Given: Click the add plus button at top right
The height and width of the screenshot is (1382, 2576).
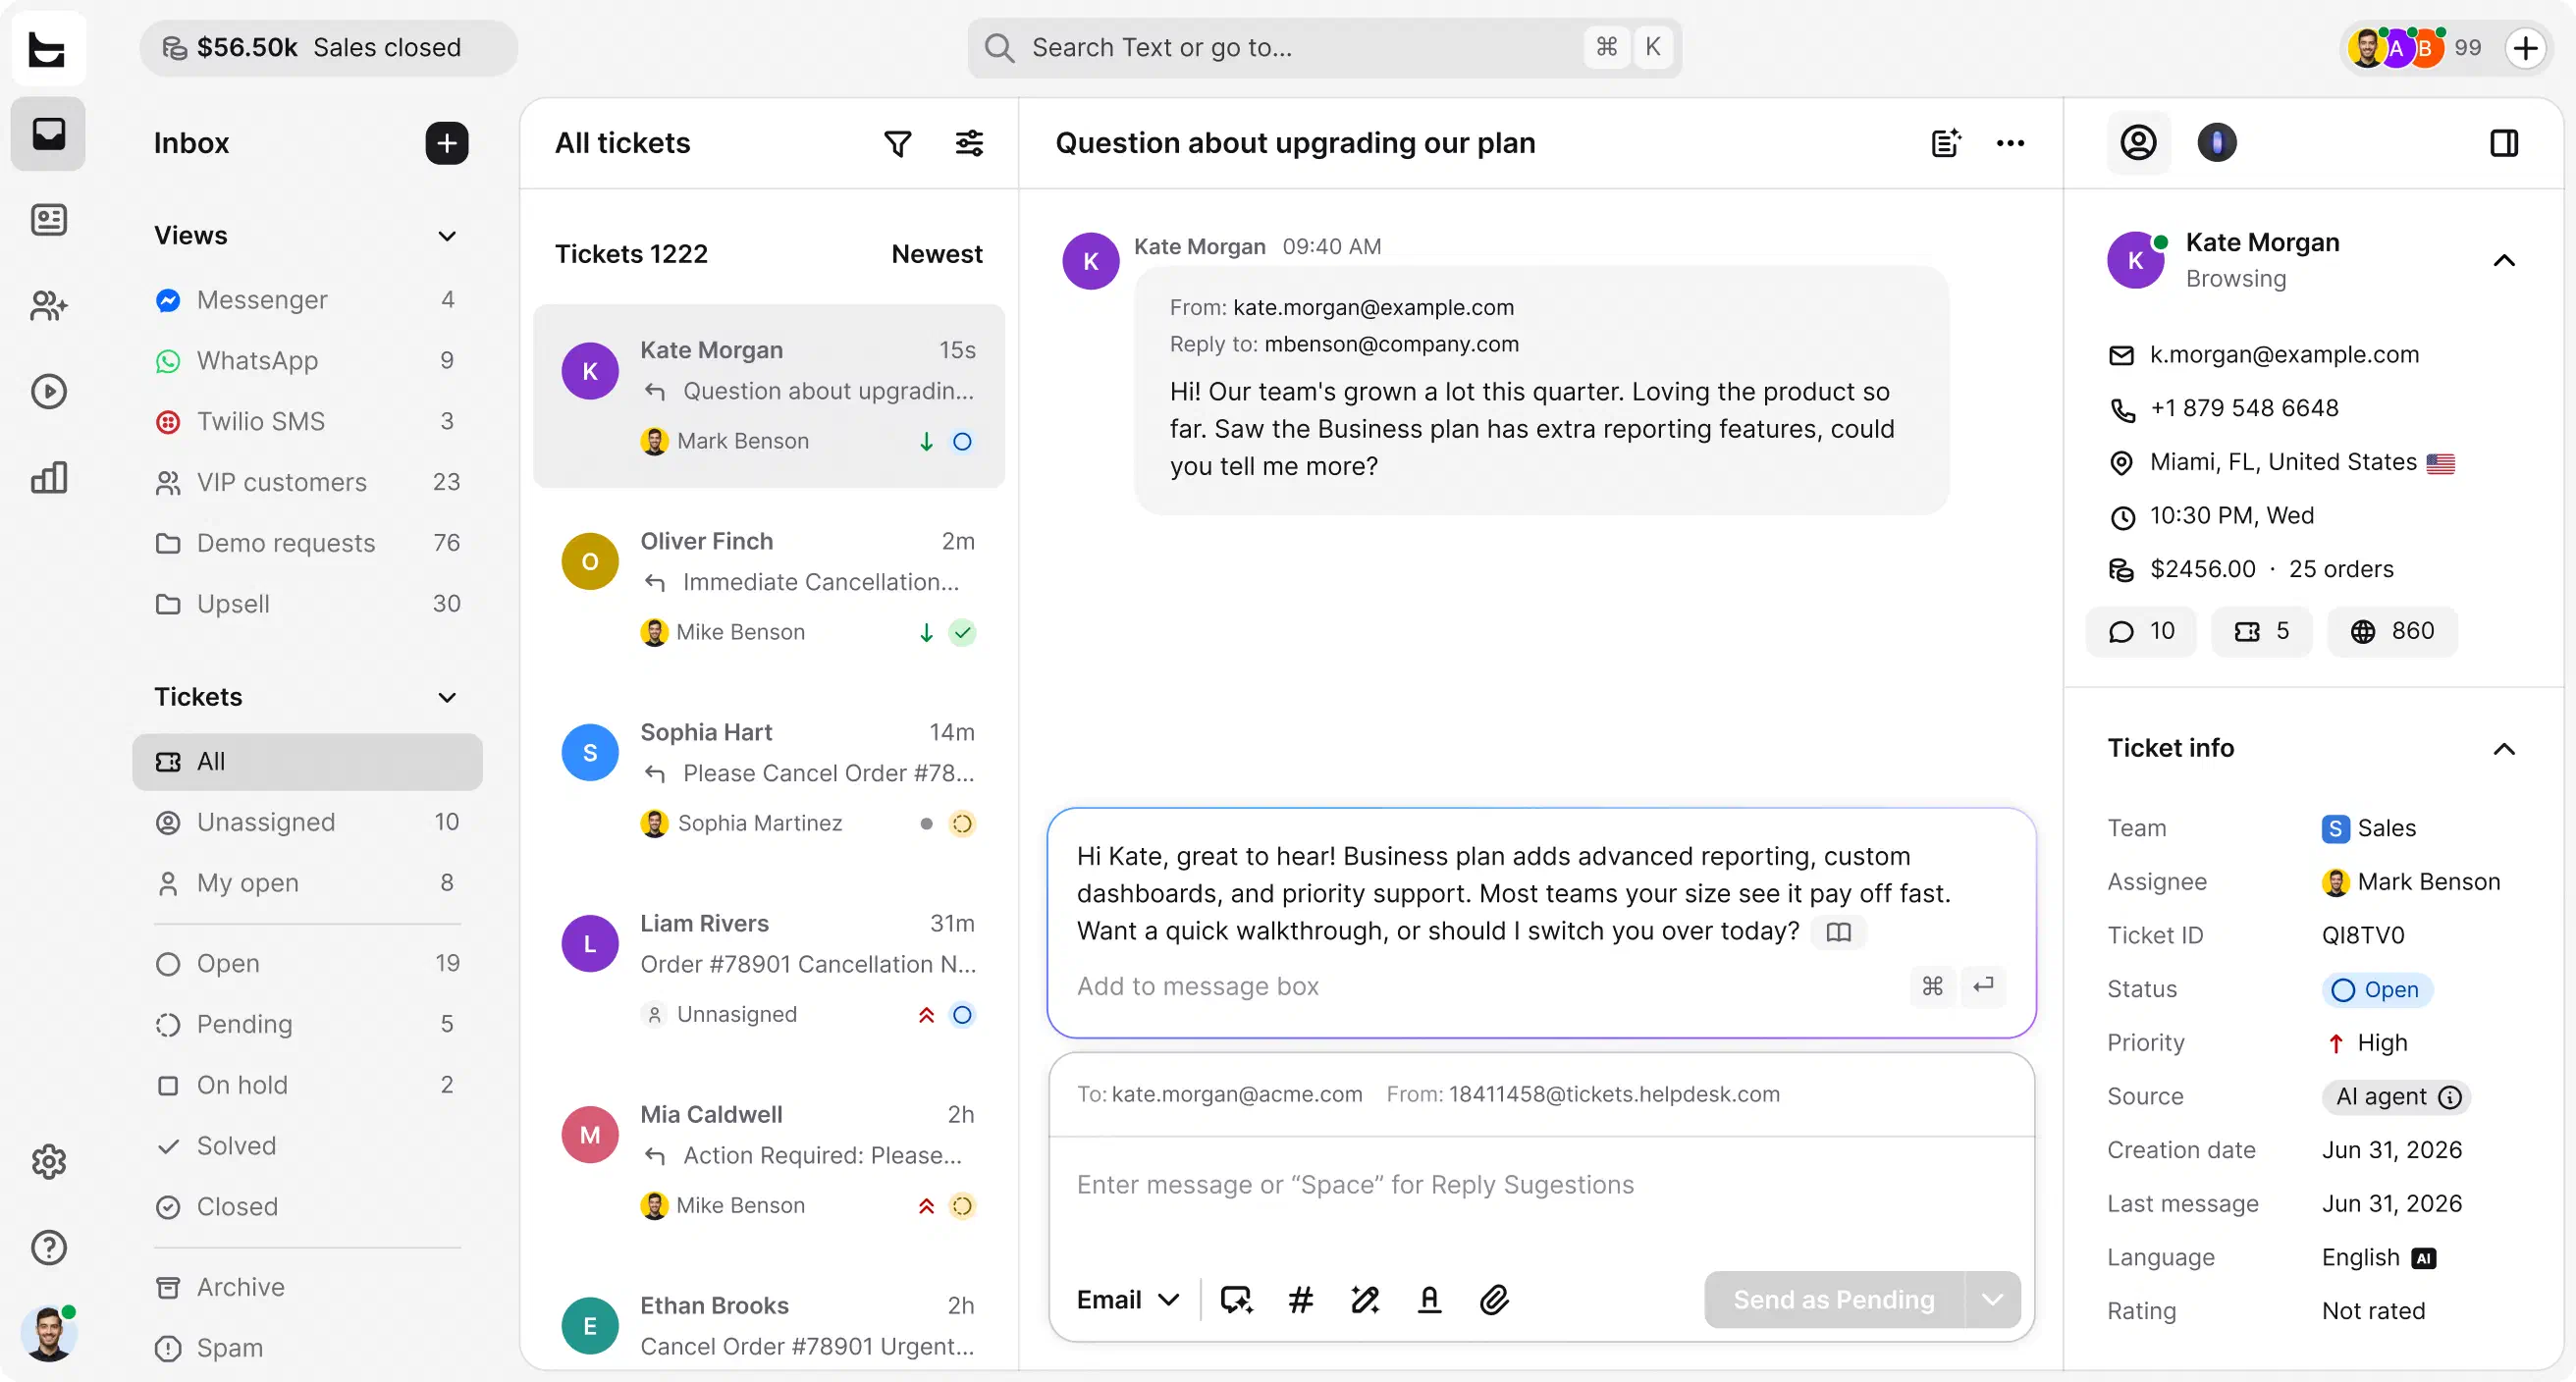Looking at the screenshot, I should click(2525, 48).
